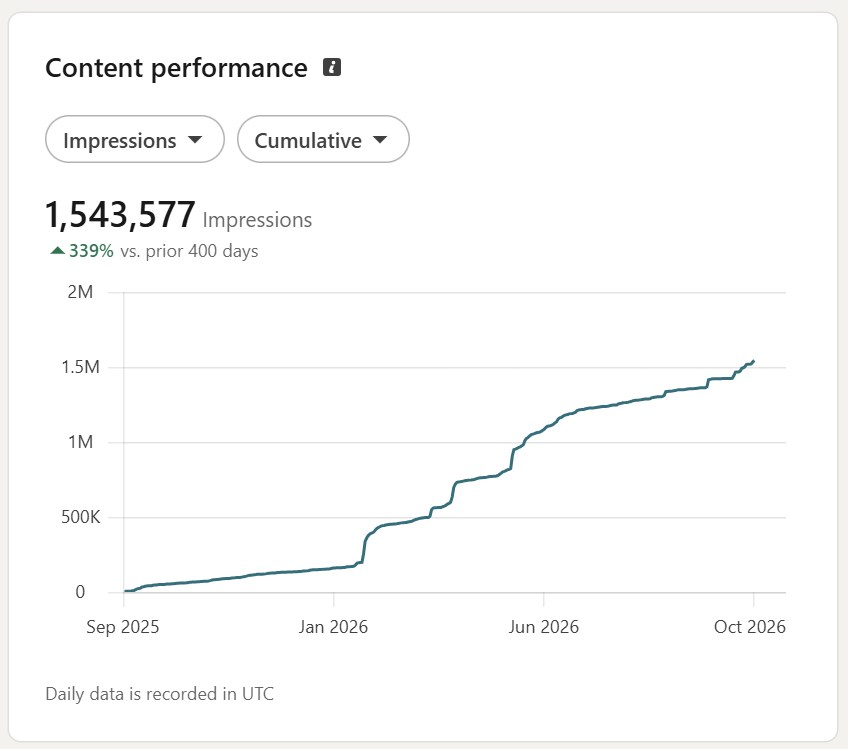Screen dimensions: 848x749
Task: Click the 'vs. prior 400 days' text
Action: tap(189, 251)
